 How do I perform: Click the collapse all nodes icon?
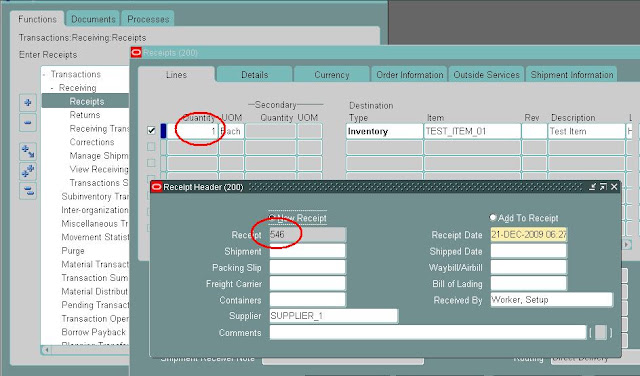pyautogui.click(x=28, y=191)
